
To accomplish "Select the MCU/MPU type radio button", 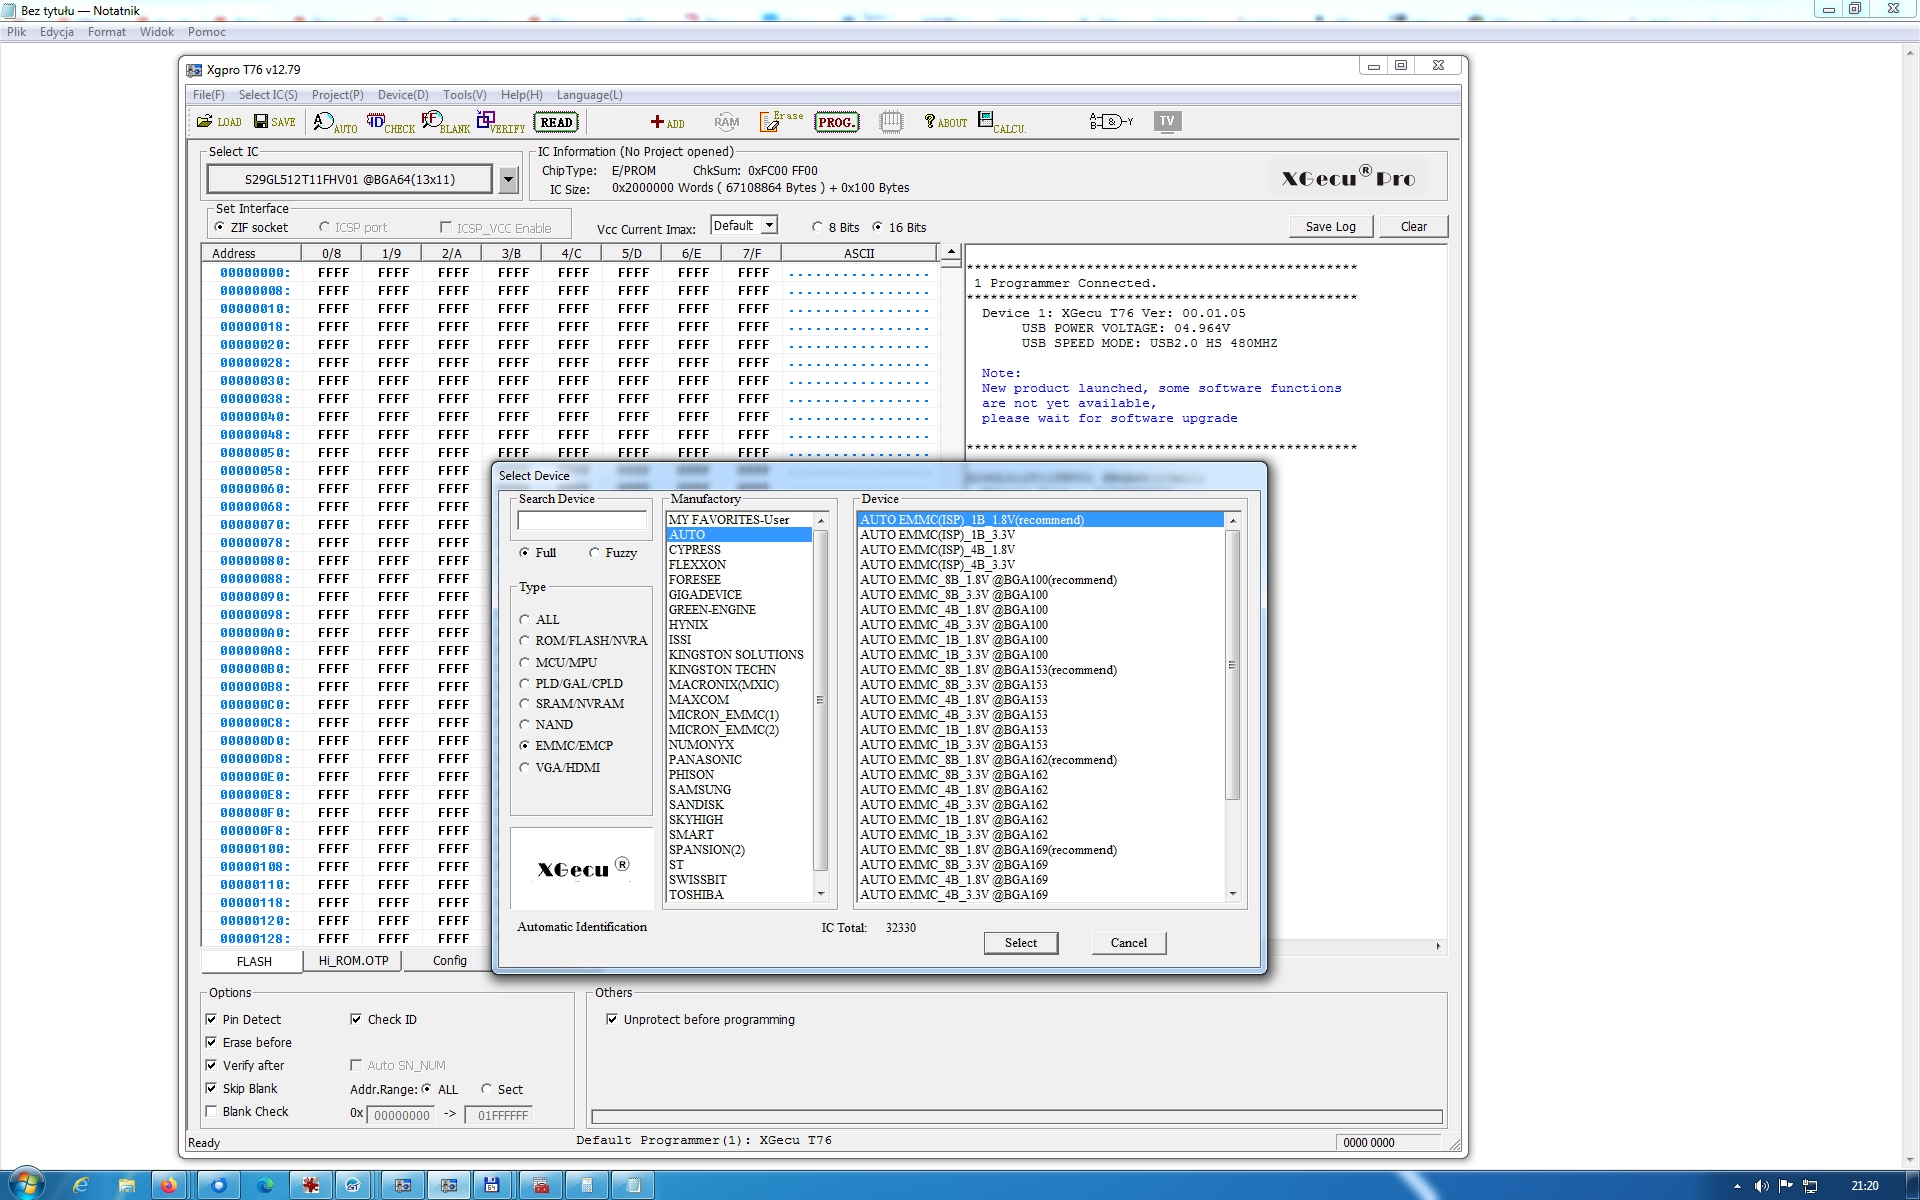I will point(524,663).
